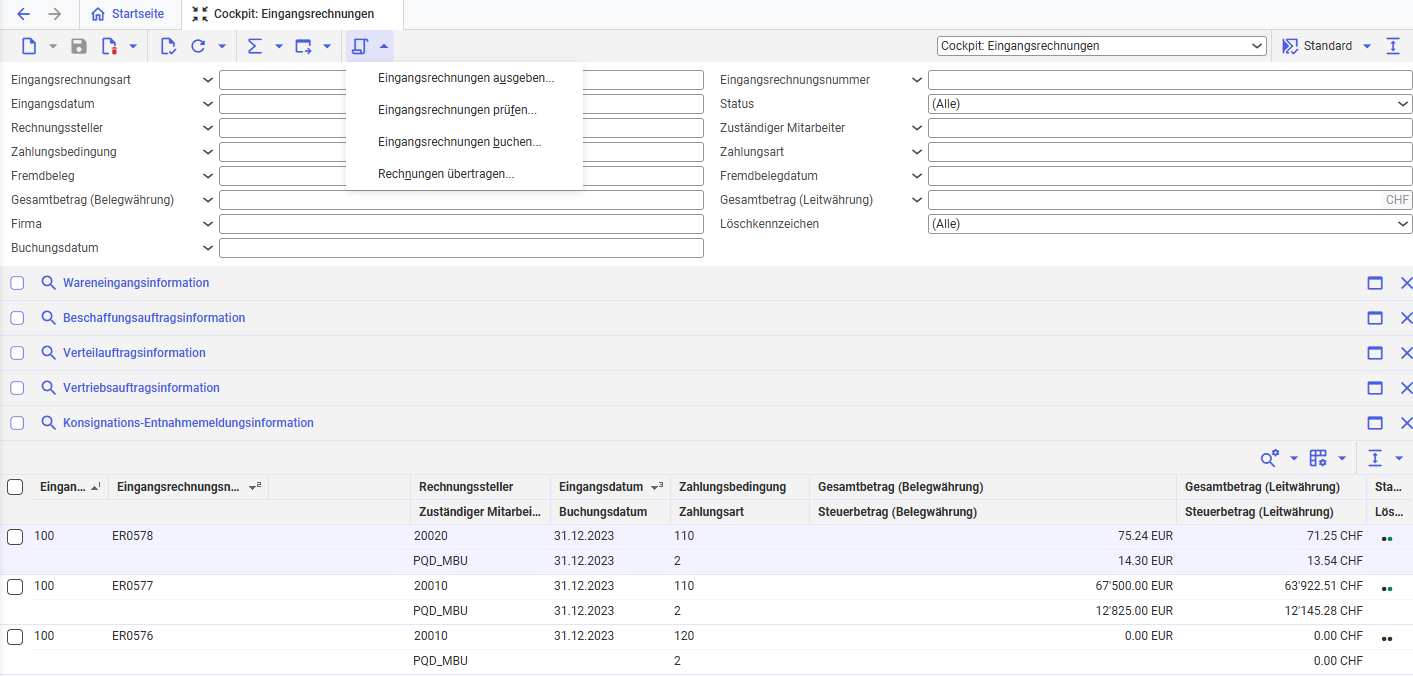The width and height of the screenshot is (1413, 676).
Task: Click the search settings gear icon above table
Action: pyautogui.click(x=1270, y=458)
